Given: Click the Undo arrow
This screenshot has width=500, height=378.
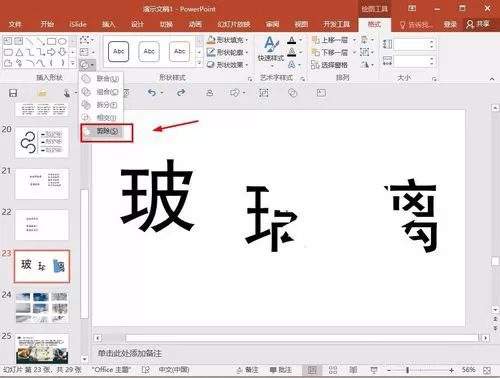Looking at the screenshot, I should tap(152, 93).
